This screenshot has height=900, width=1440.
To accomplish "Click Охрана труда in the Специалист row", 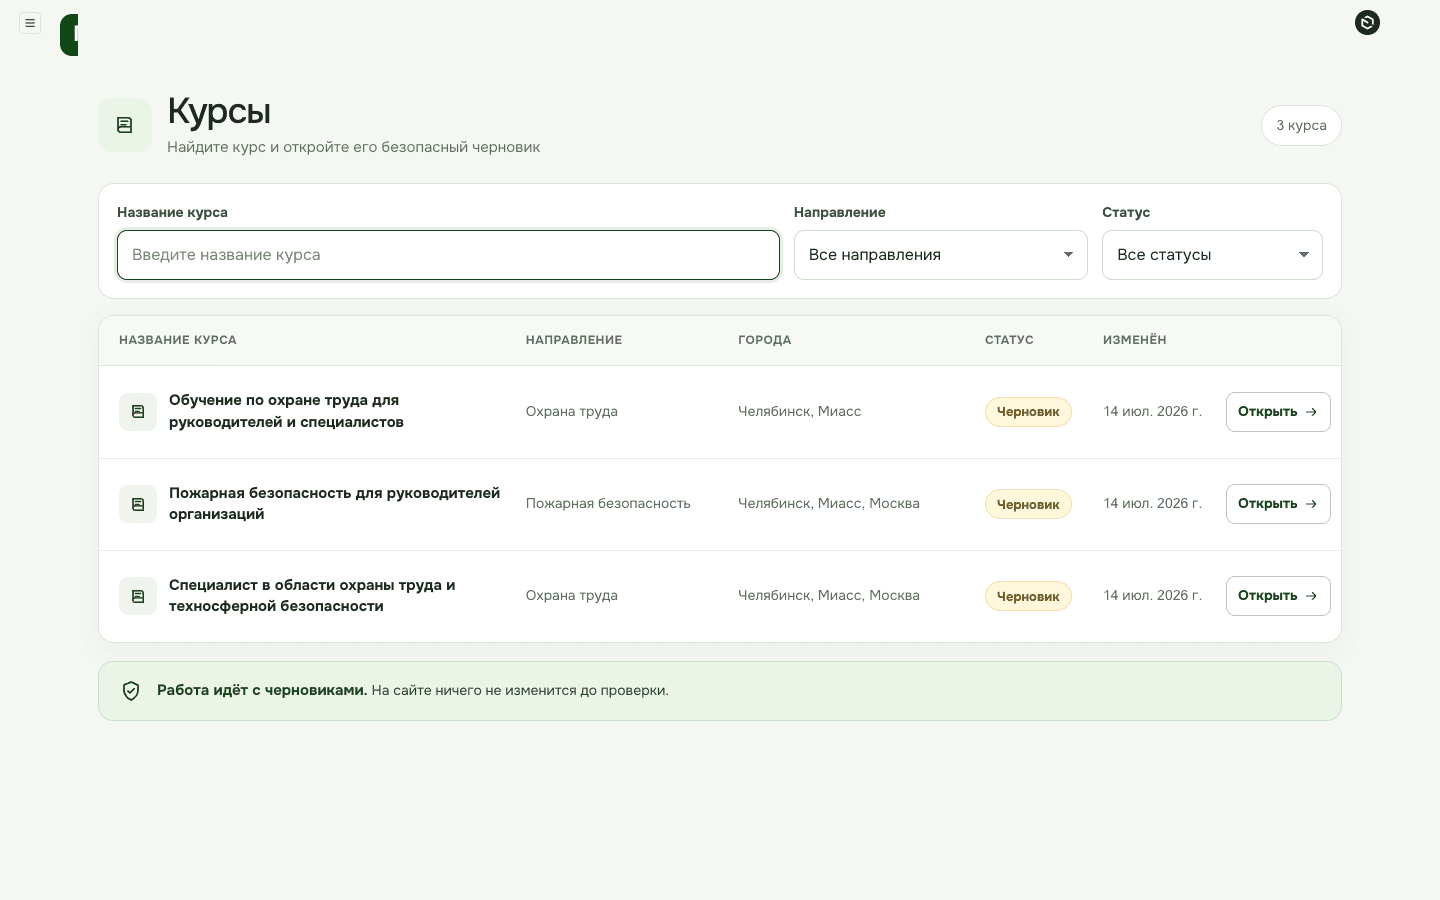I will (572, 595).
